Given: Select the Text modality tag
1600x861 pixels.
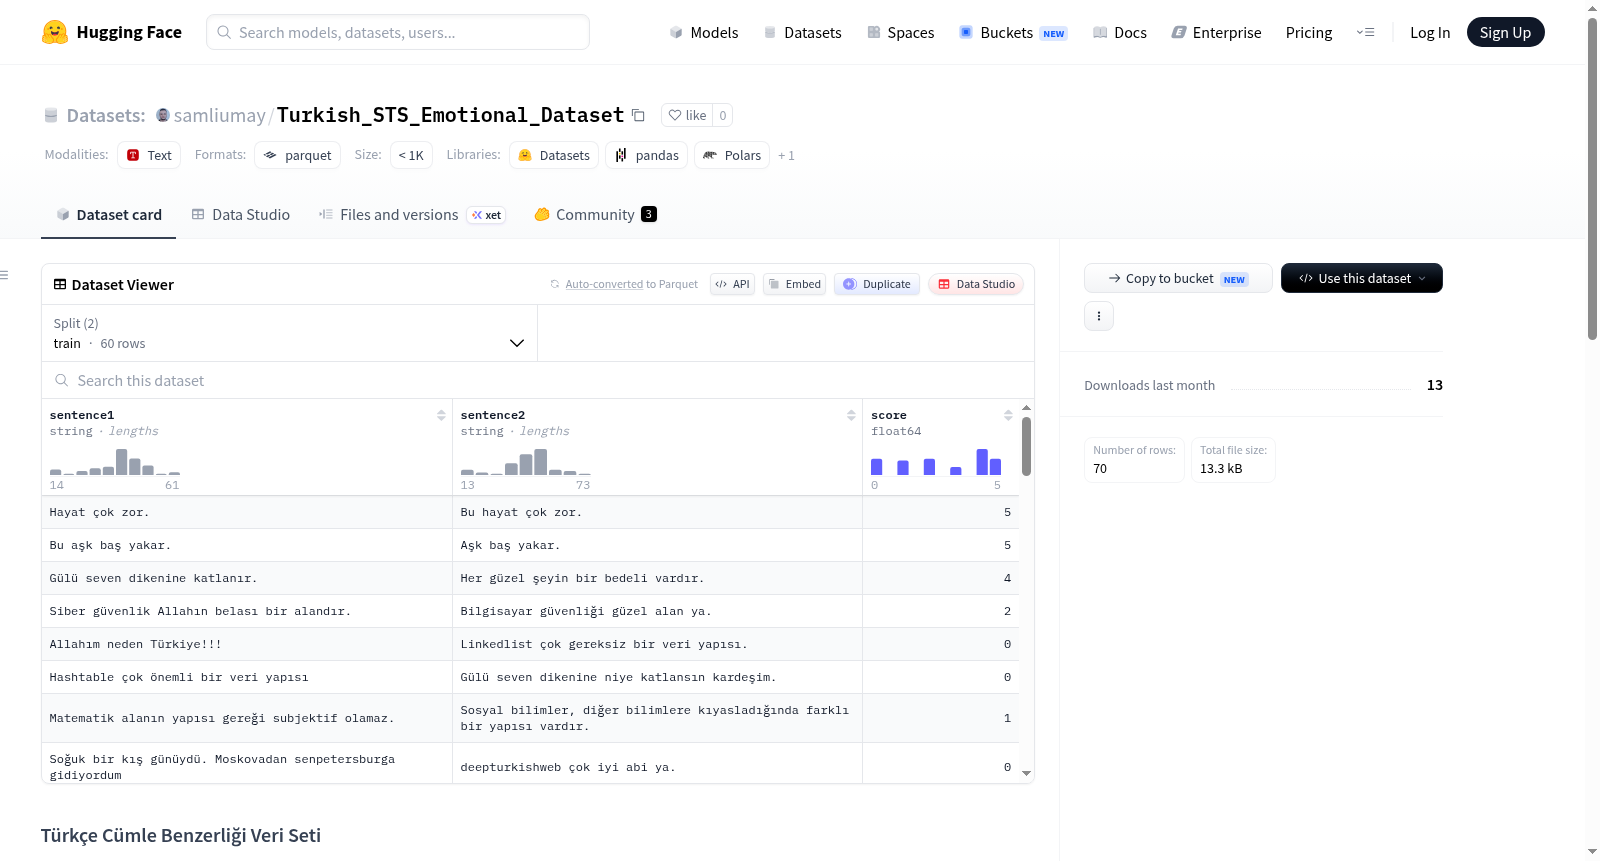Looking at the screenshot, I should tap(149, 155).
